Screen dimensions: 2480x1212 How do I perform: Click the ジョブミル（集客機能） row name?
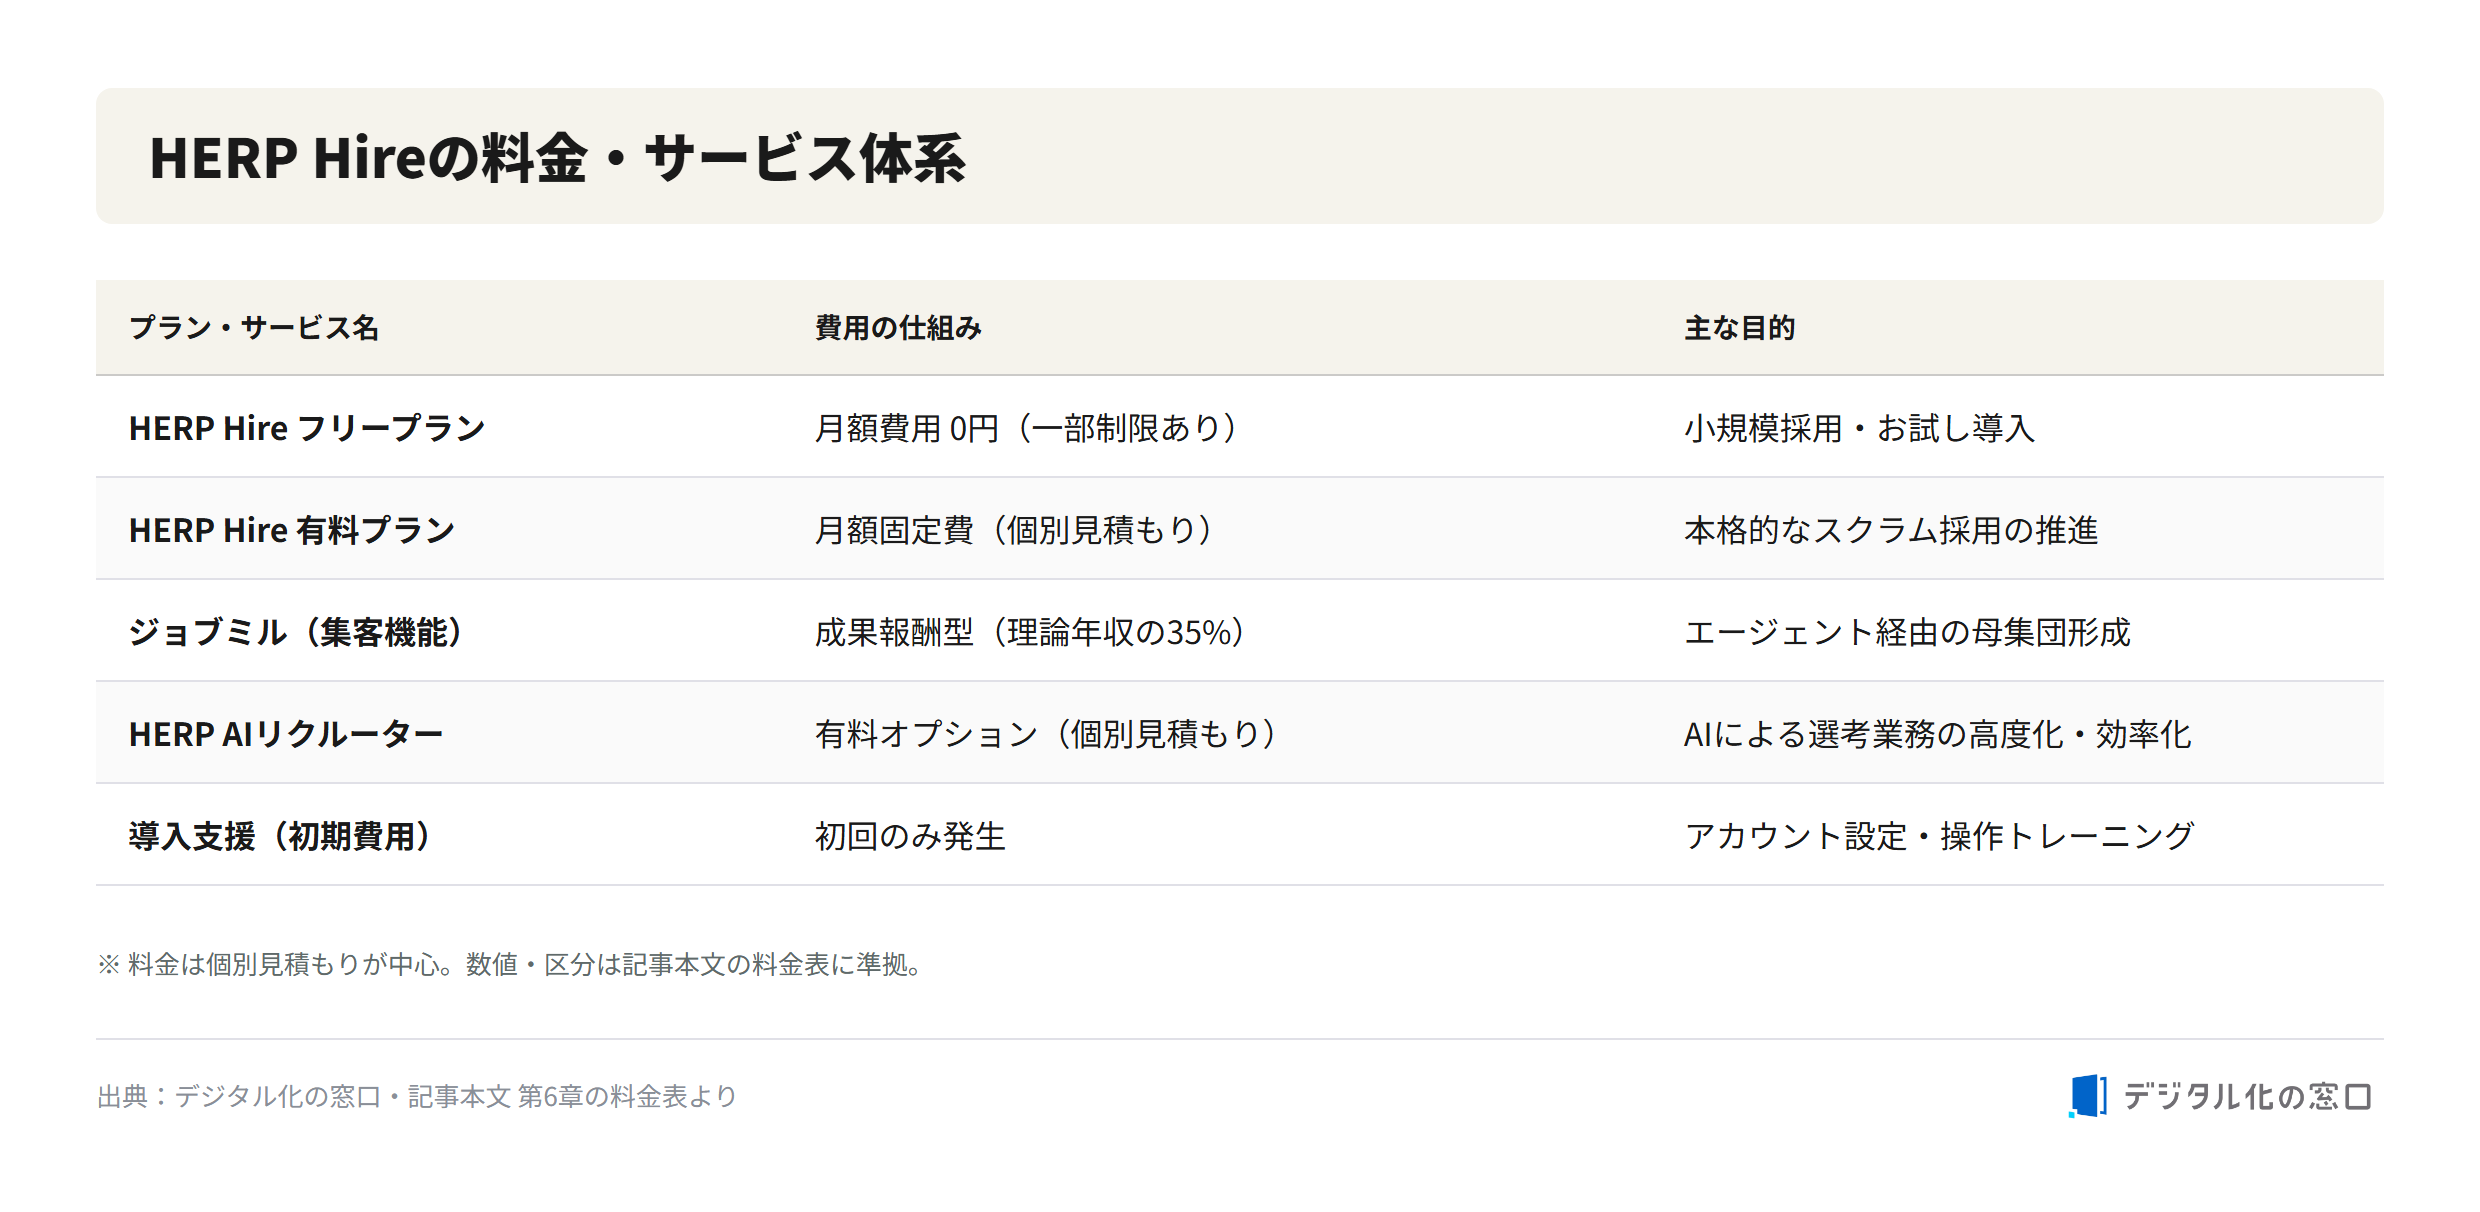point(296,632)
